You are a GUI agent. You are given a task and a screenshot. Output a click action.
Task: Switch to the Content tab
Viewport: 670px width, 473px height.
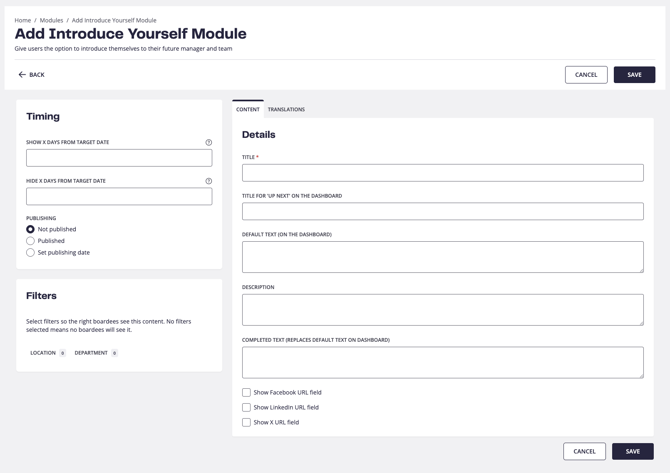pyautogui.click(x=248, y=109)
